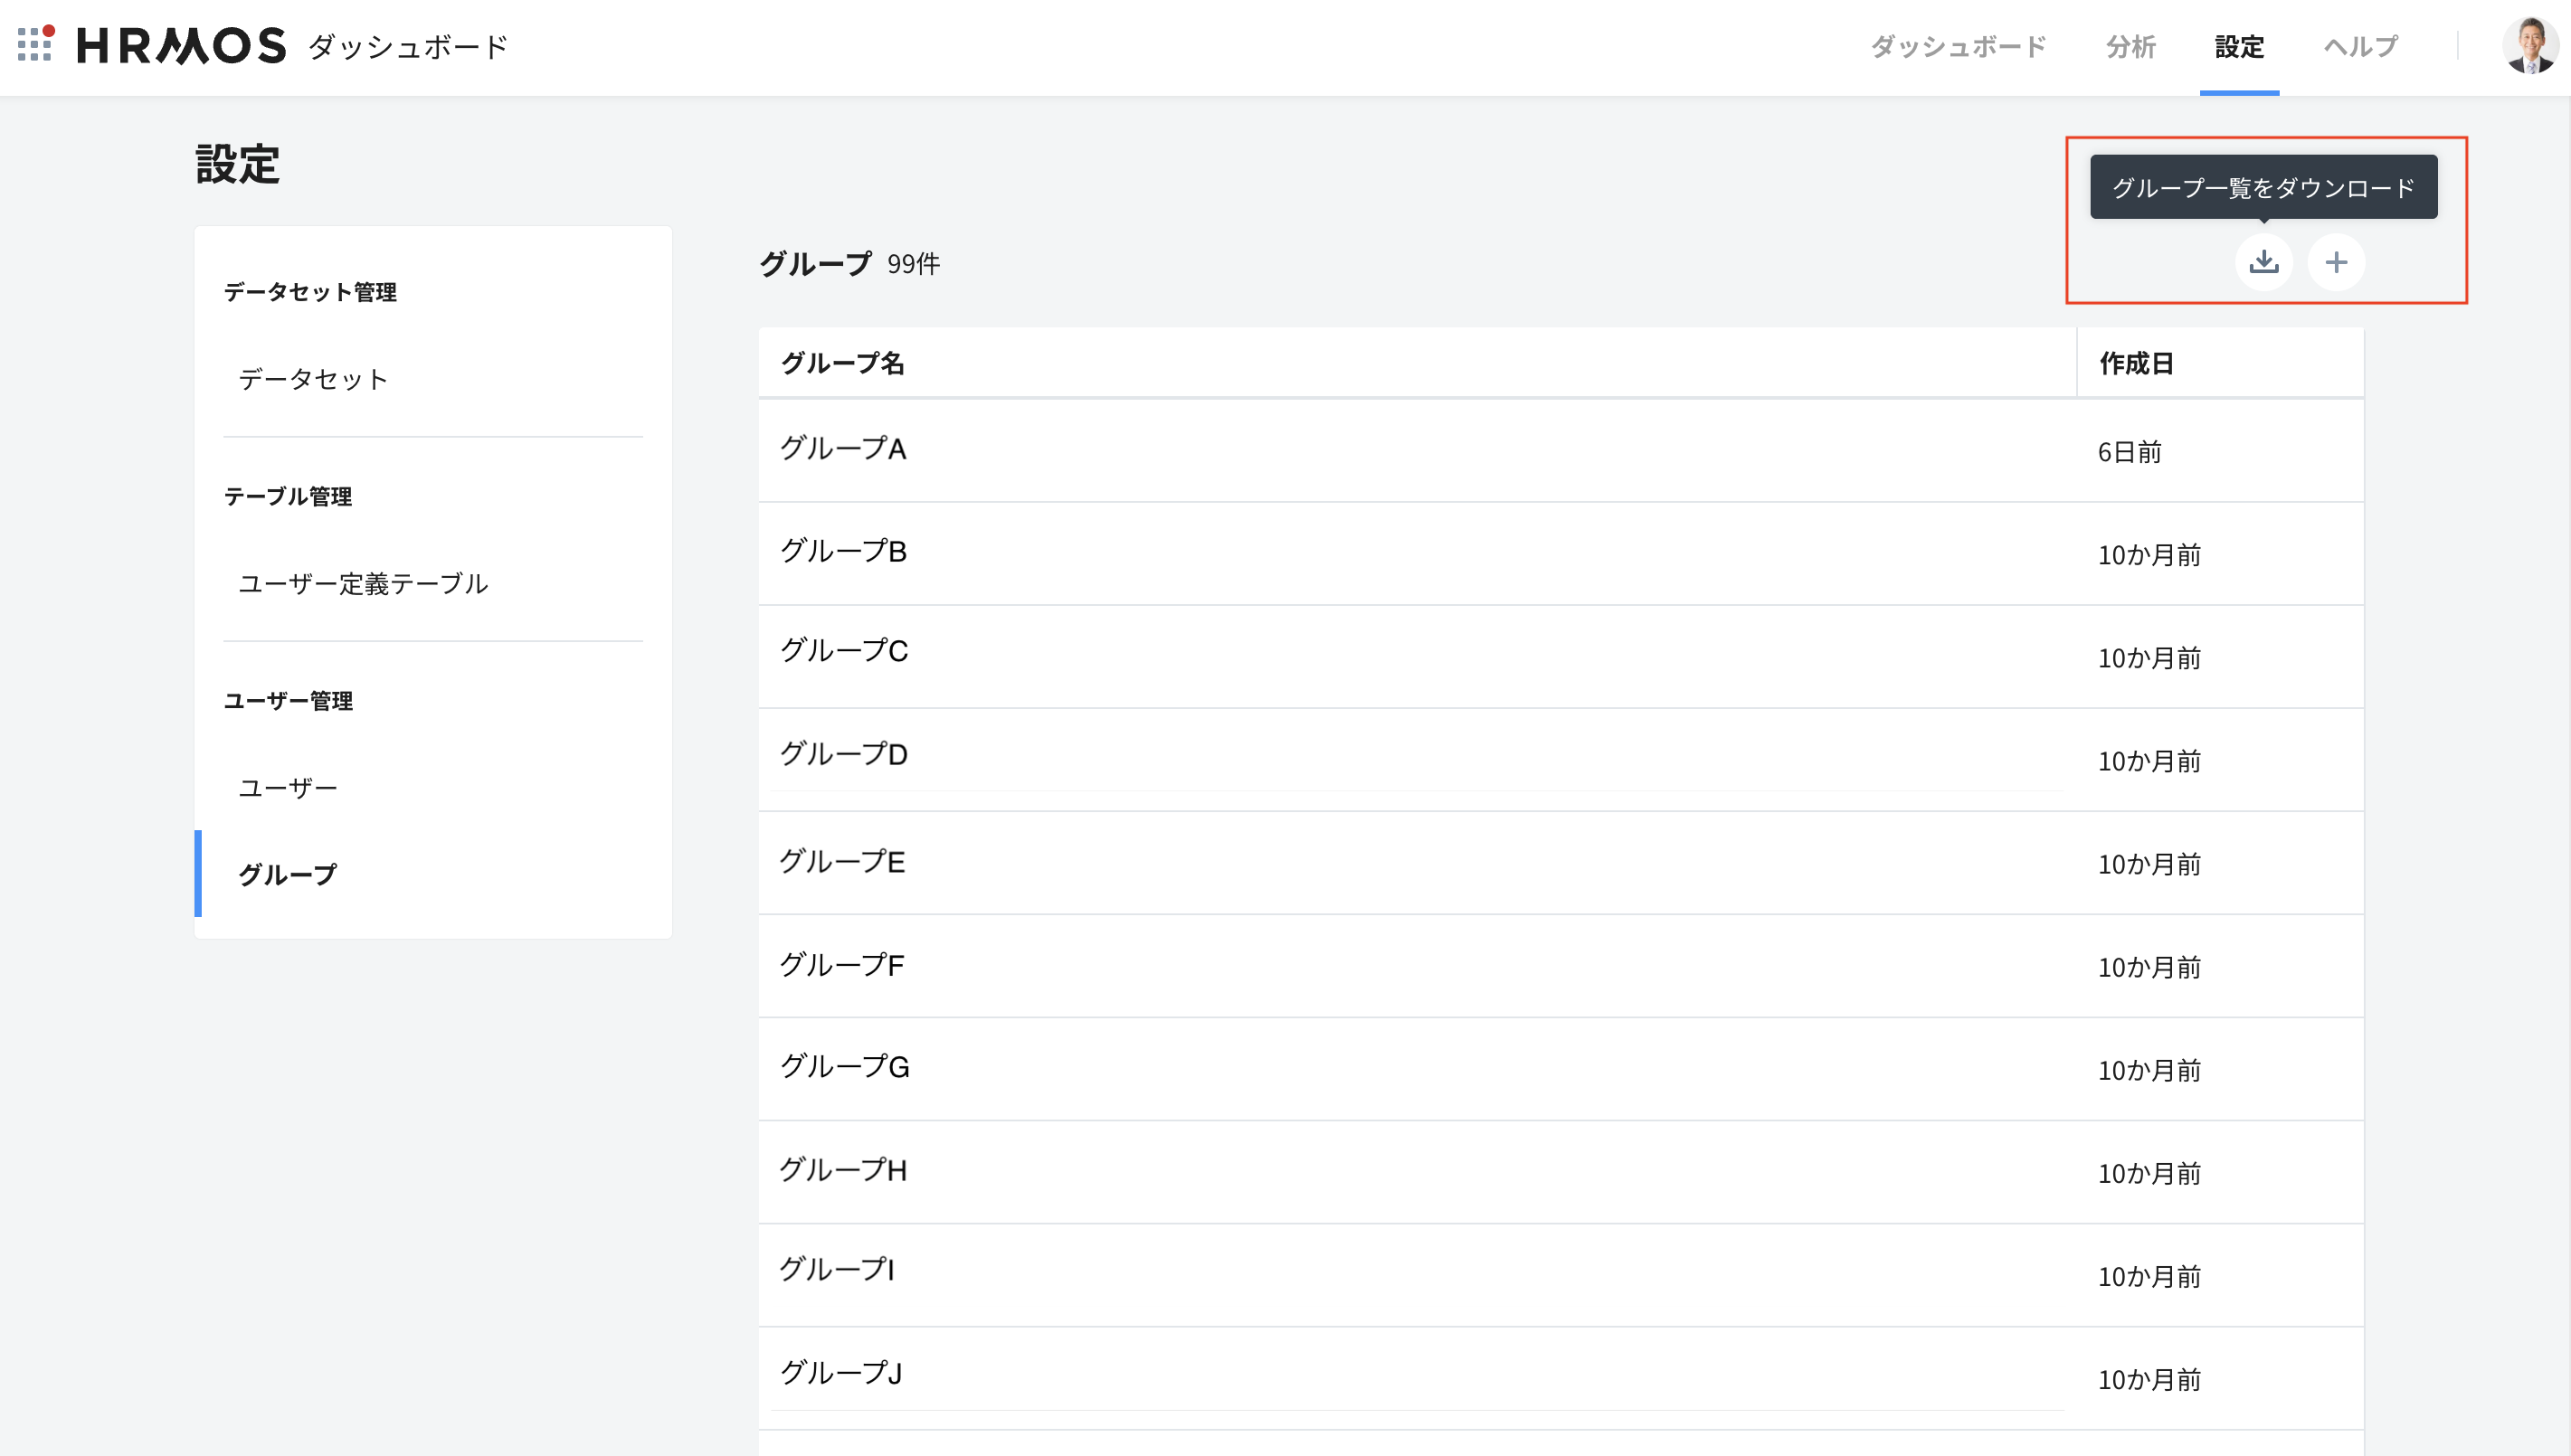Click the HRMOS logo
The height and width of the screenshot is (1456, 2571).
coord(181,46)
